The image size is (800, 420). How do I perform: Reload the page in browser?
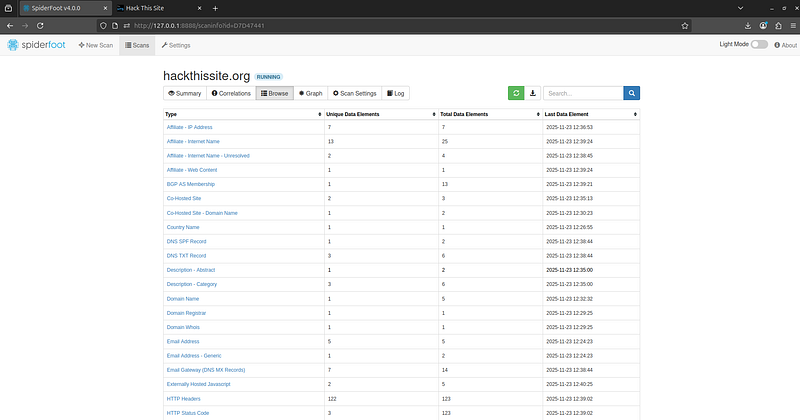tap(40, 26)
